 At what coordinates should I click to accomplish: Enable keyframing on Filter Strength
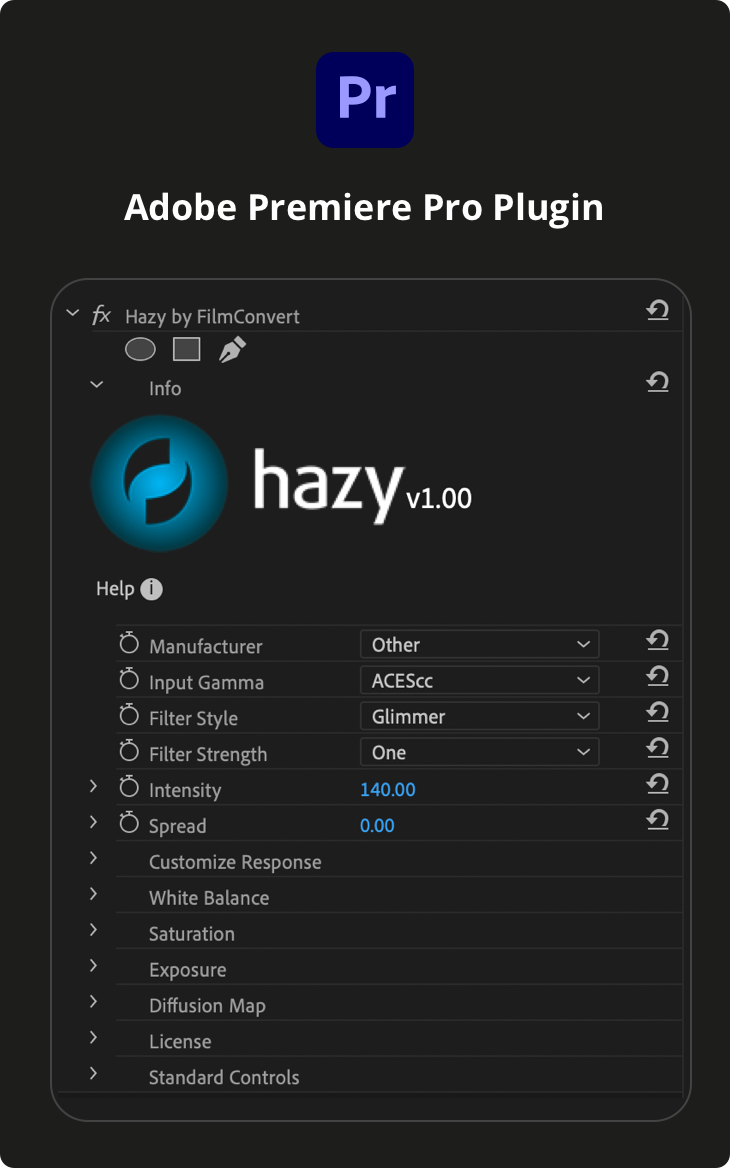tap(129, 750)
